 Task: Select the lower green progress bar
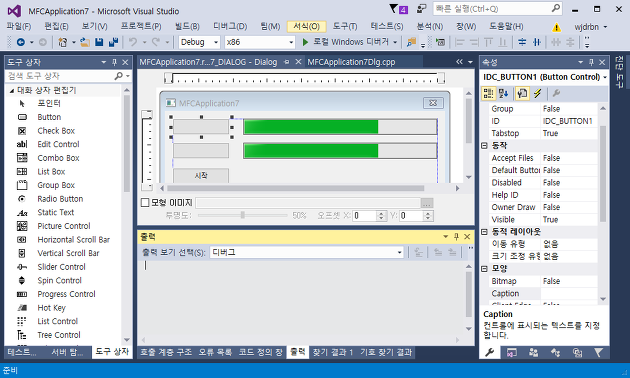340,151
